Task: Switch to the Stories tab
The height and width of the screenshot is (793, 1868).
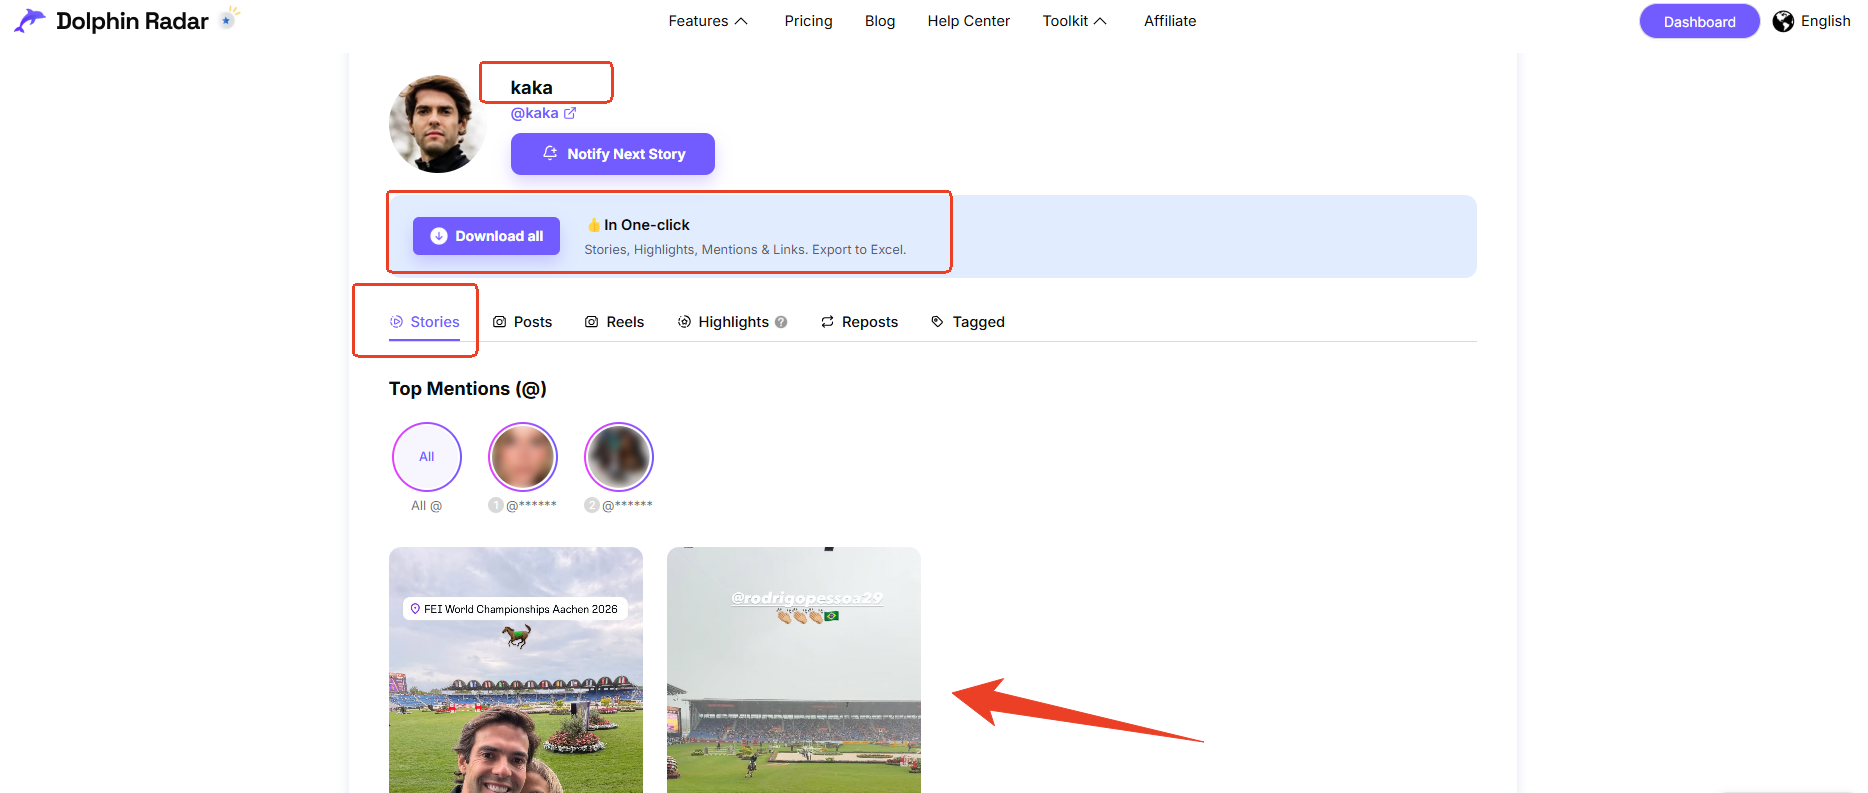Action: tap(425, 322)
